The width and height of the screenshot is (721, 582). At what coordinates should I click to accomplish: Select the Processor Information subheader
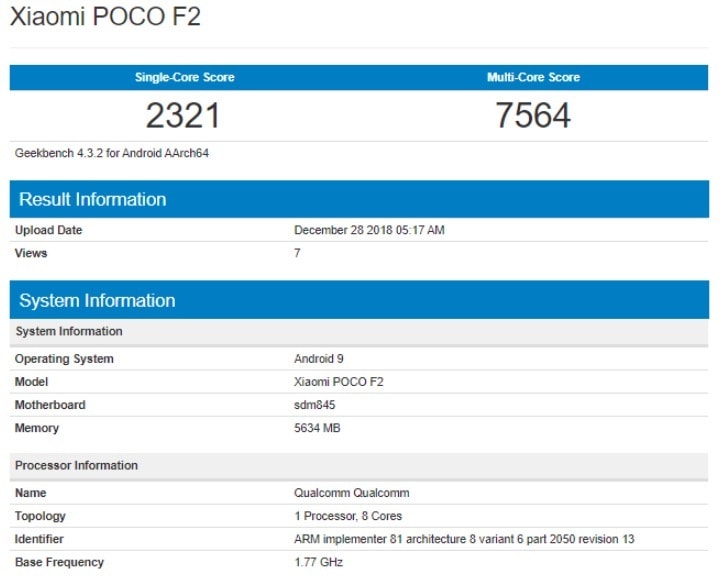359,466
